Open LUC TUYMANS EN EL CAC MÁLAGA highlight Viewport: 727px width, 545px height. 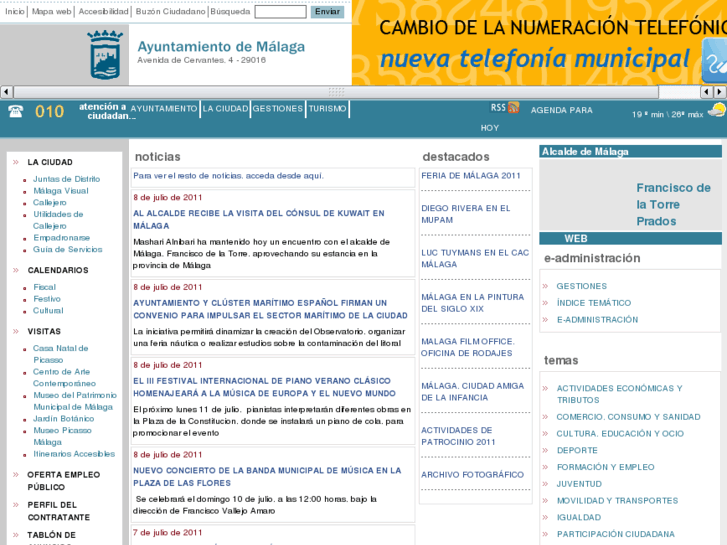[x=475, y=258]
